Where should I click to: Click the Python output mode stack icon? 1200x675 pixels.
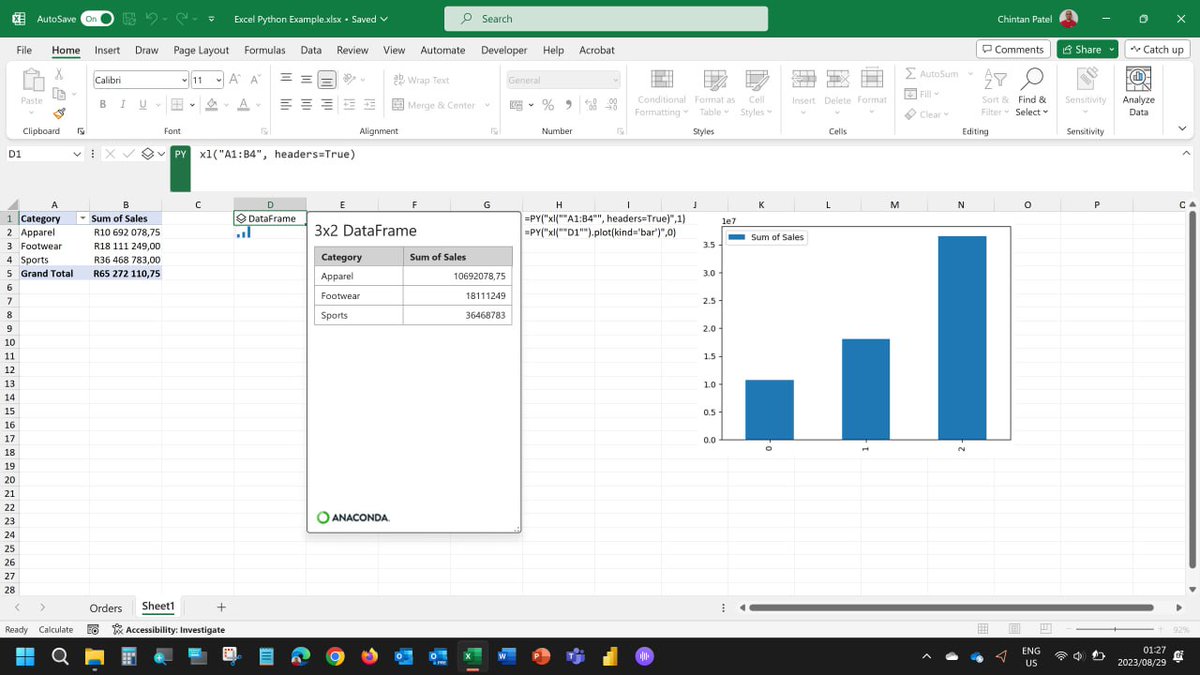[149, 155]
